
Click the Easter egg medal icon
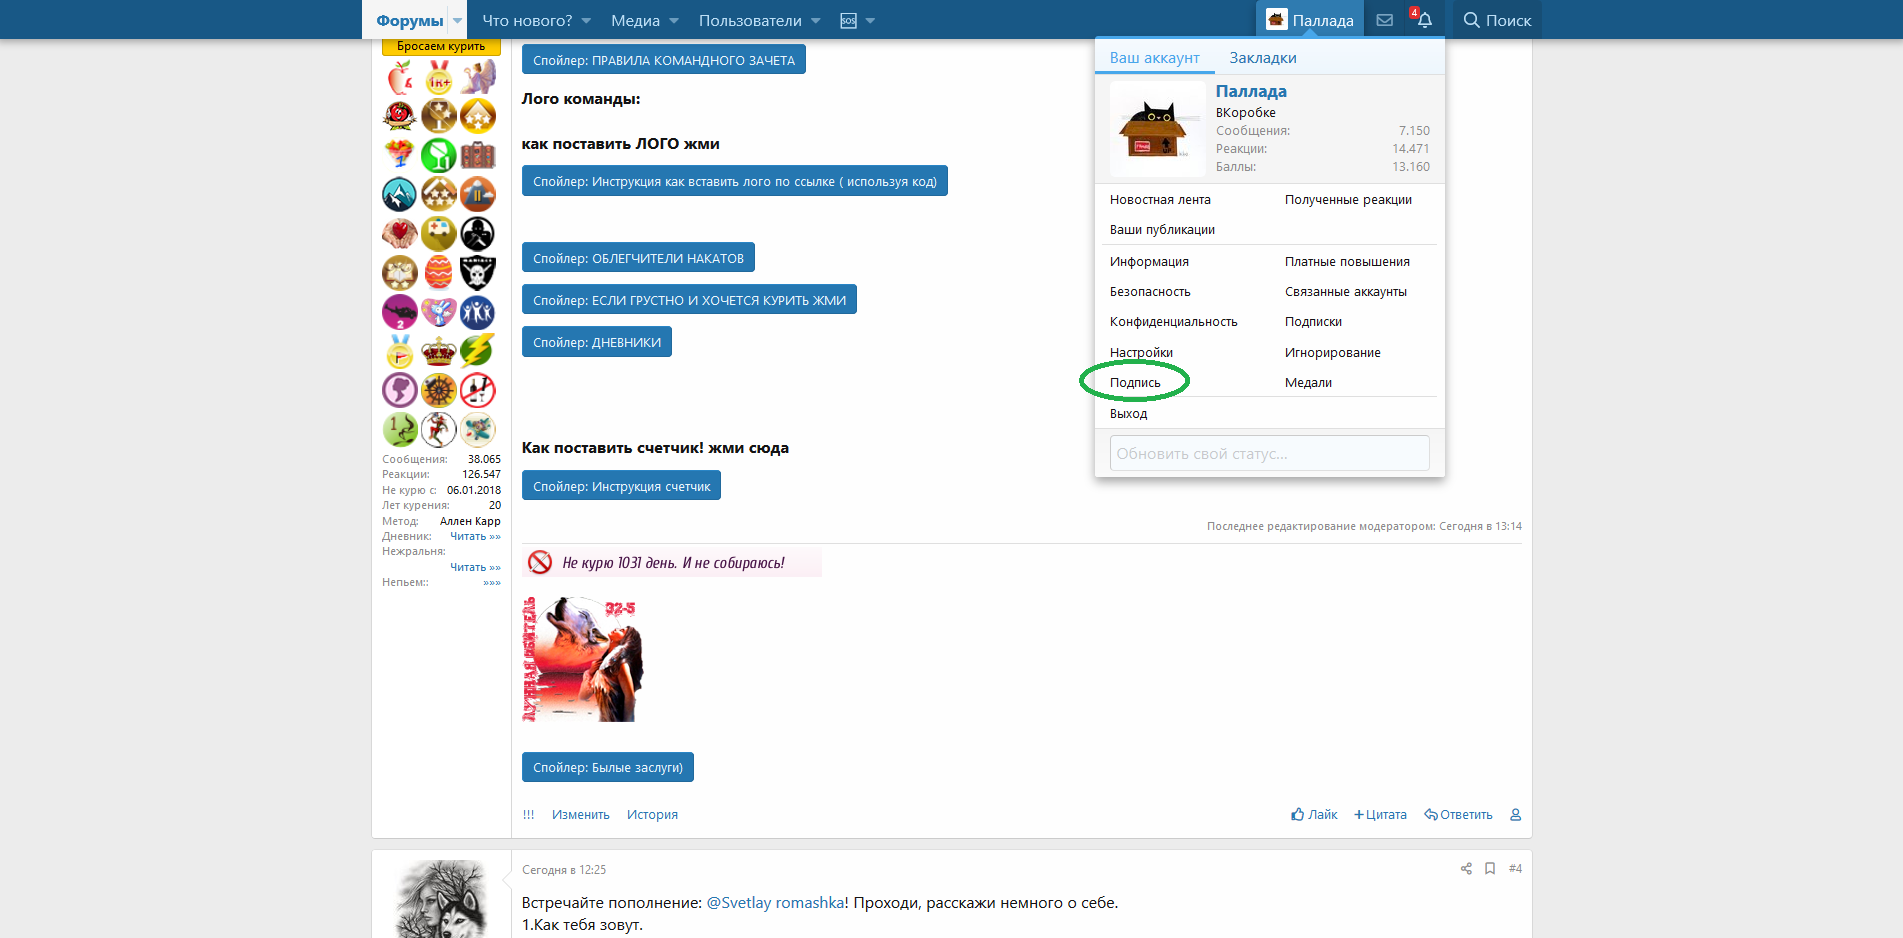(x=438, y=272)
